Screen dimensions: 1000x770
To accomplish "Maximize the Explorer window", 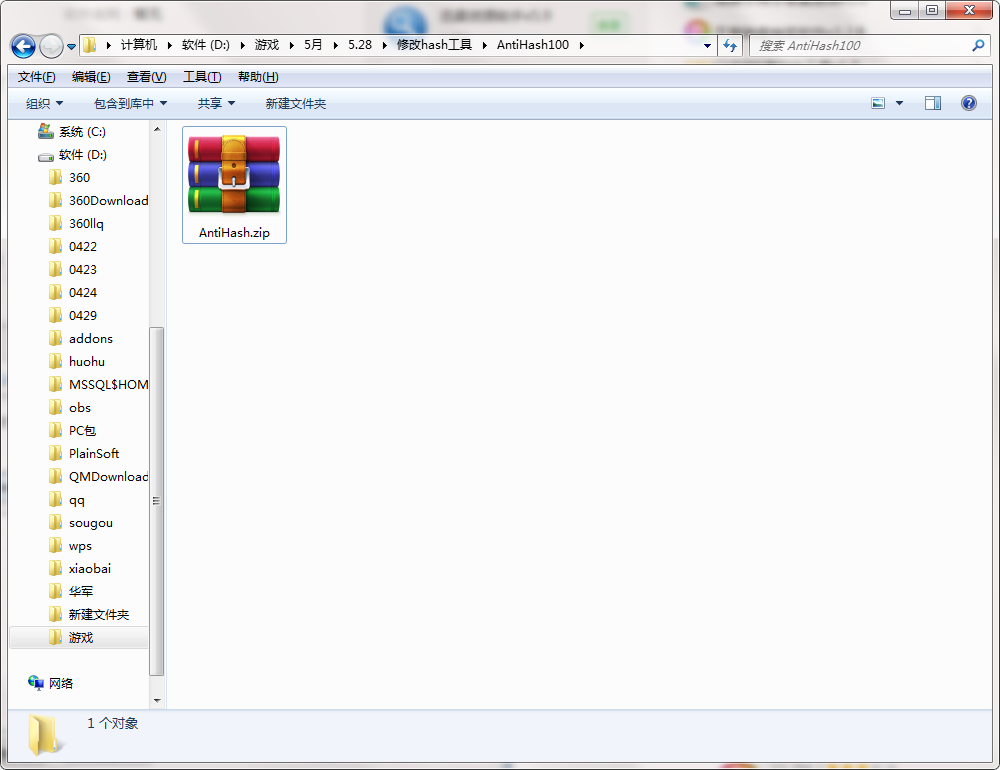I will [932, 11].
